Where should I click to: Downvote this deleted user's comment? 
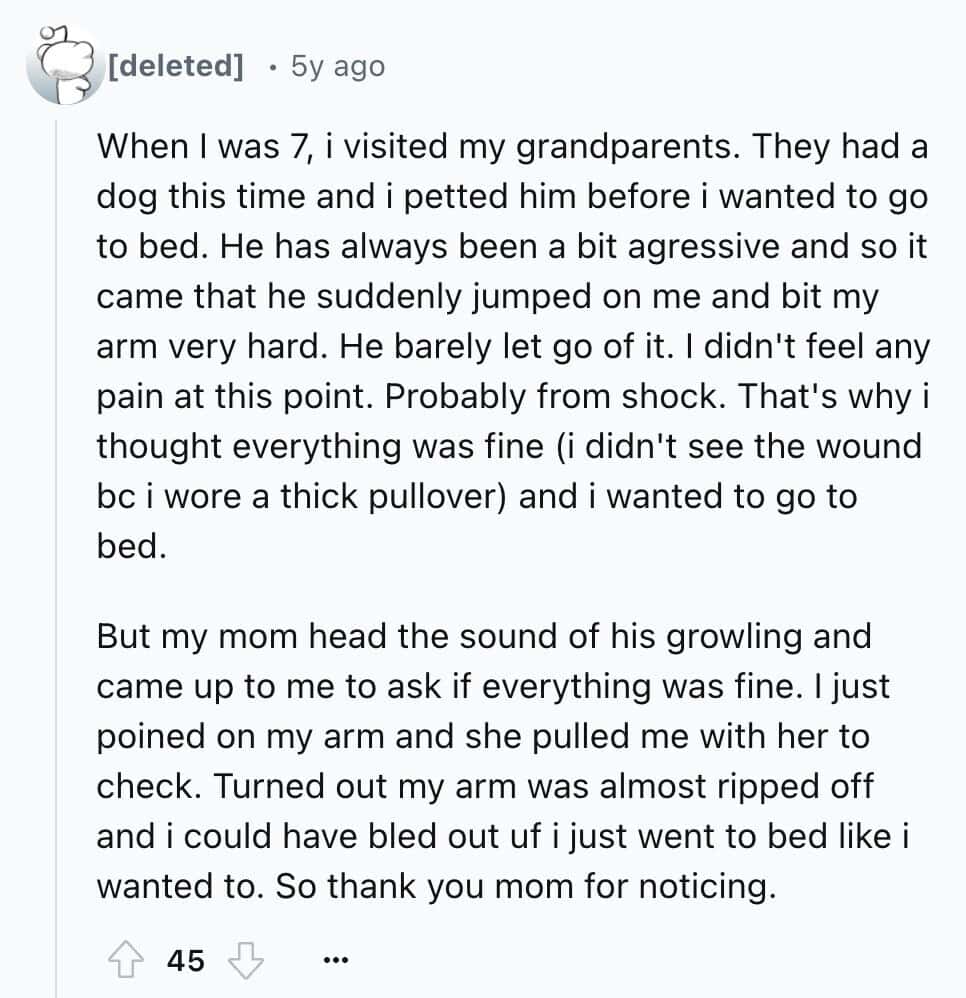pyautogui.click(x=246, y=962)
